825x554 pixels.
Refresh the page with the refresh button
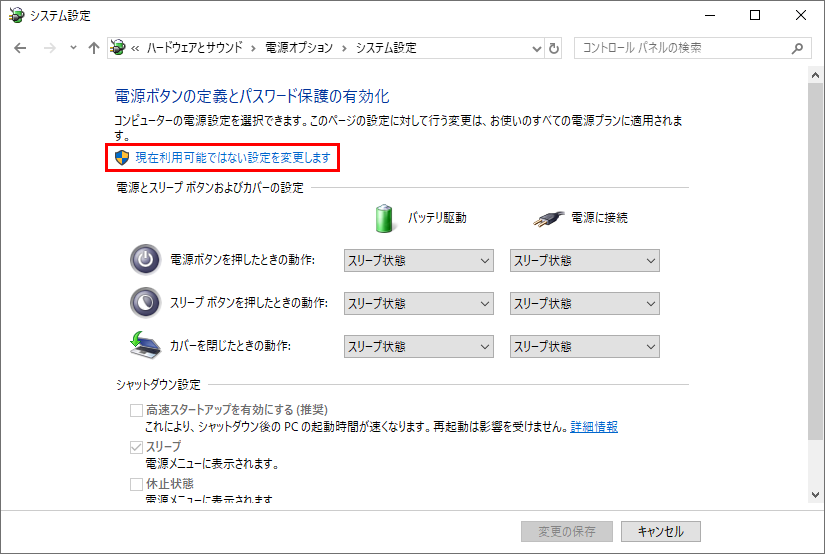pyautogui.click(x=554, y=48)
